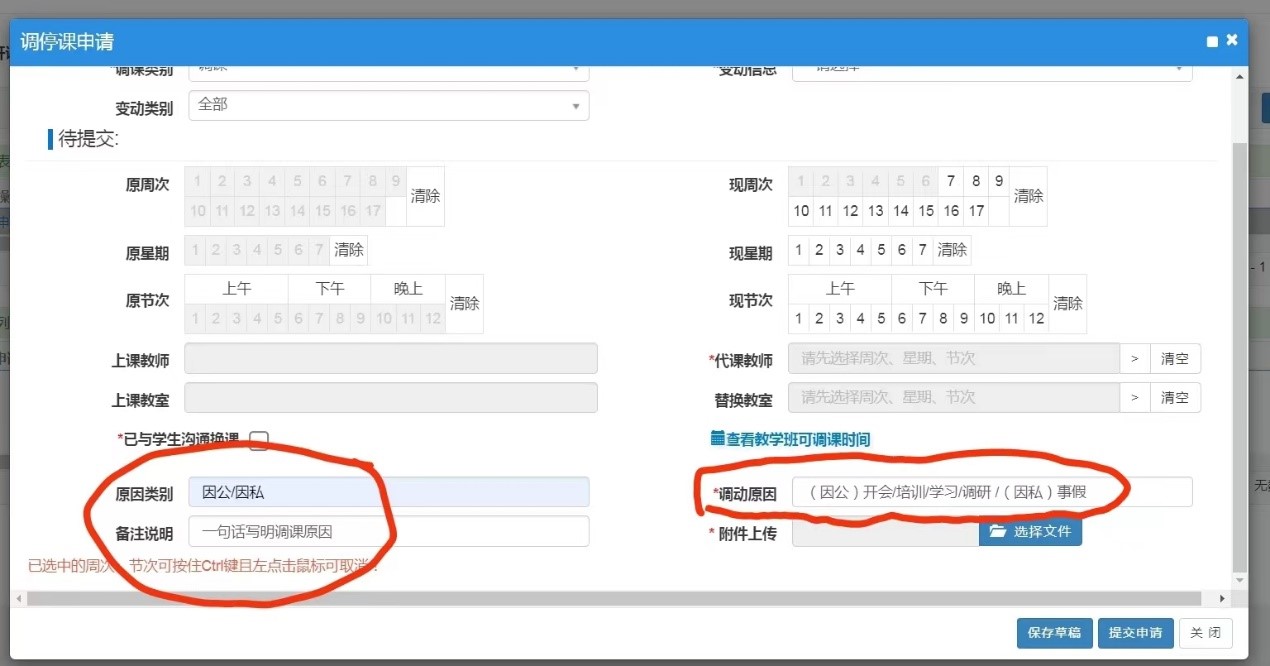
Task: Click 清除 next to 现周次 grid
Action: tap(1028, 196)
